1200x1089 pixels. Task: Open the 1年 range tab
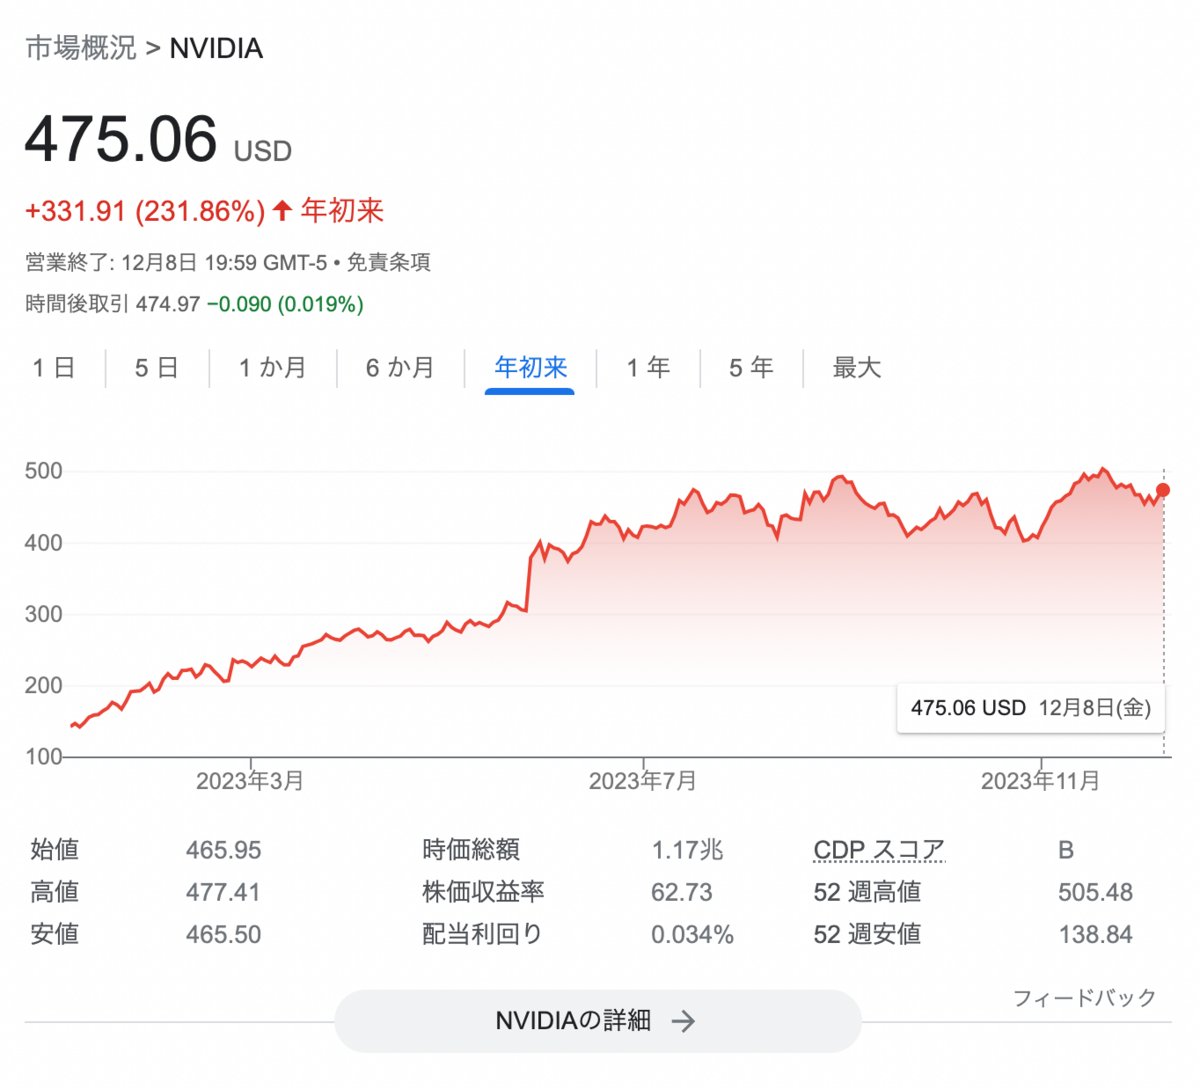click(648, 368)
